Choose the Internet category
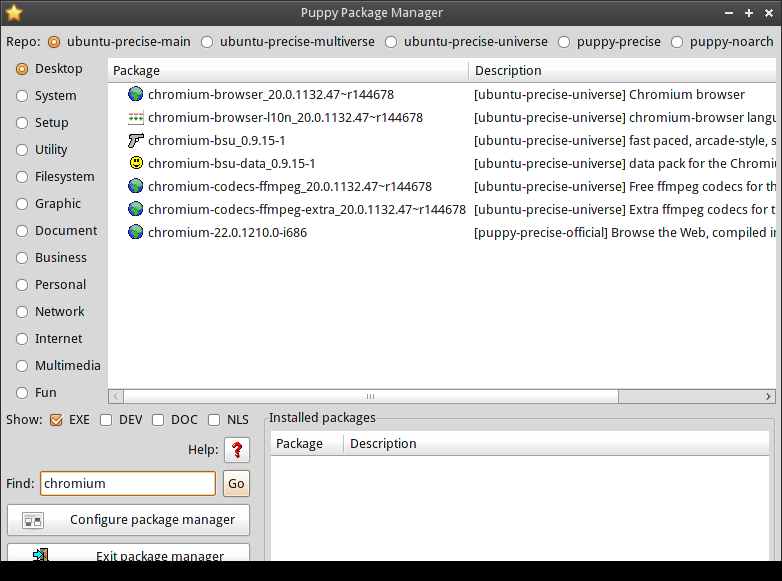Viewport: 782px width, 581px height. coord(22,339)
